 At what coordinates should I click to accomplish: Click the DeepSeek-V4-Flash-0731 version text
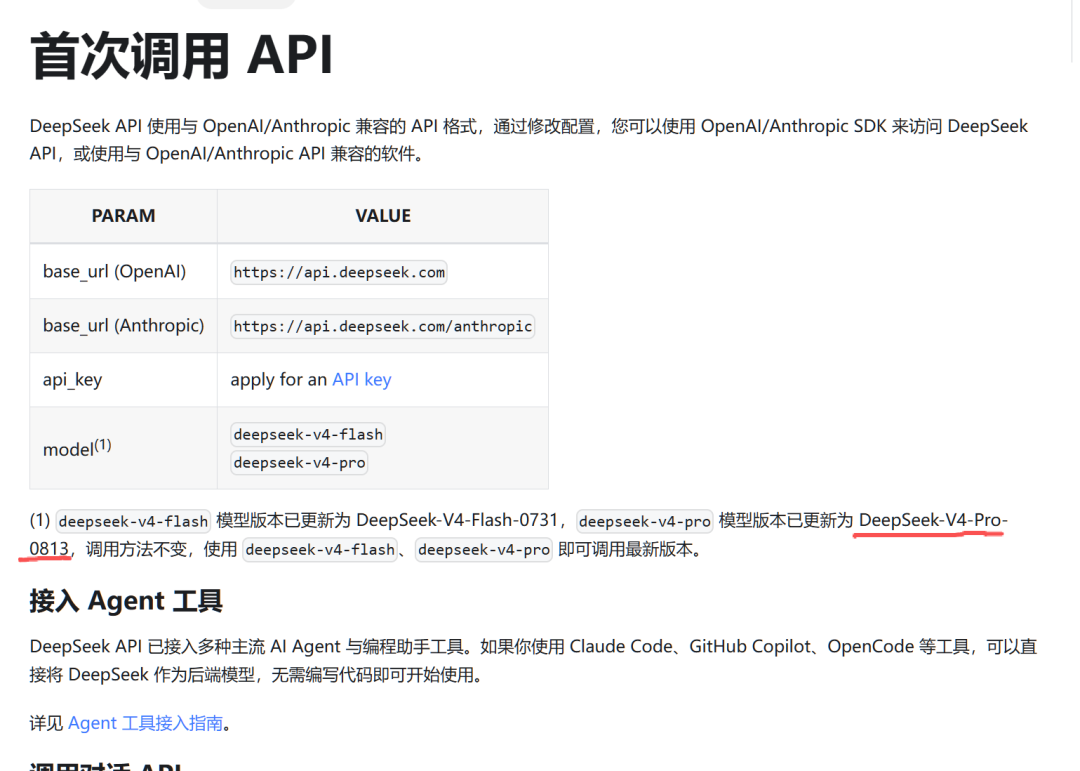[457, 520]
